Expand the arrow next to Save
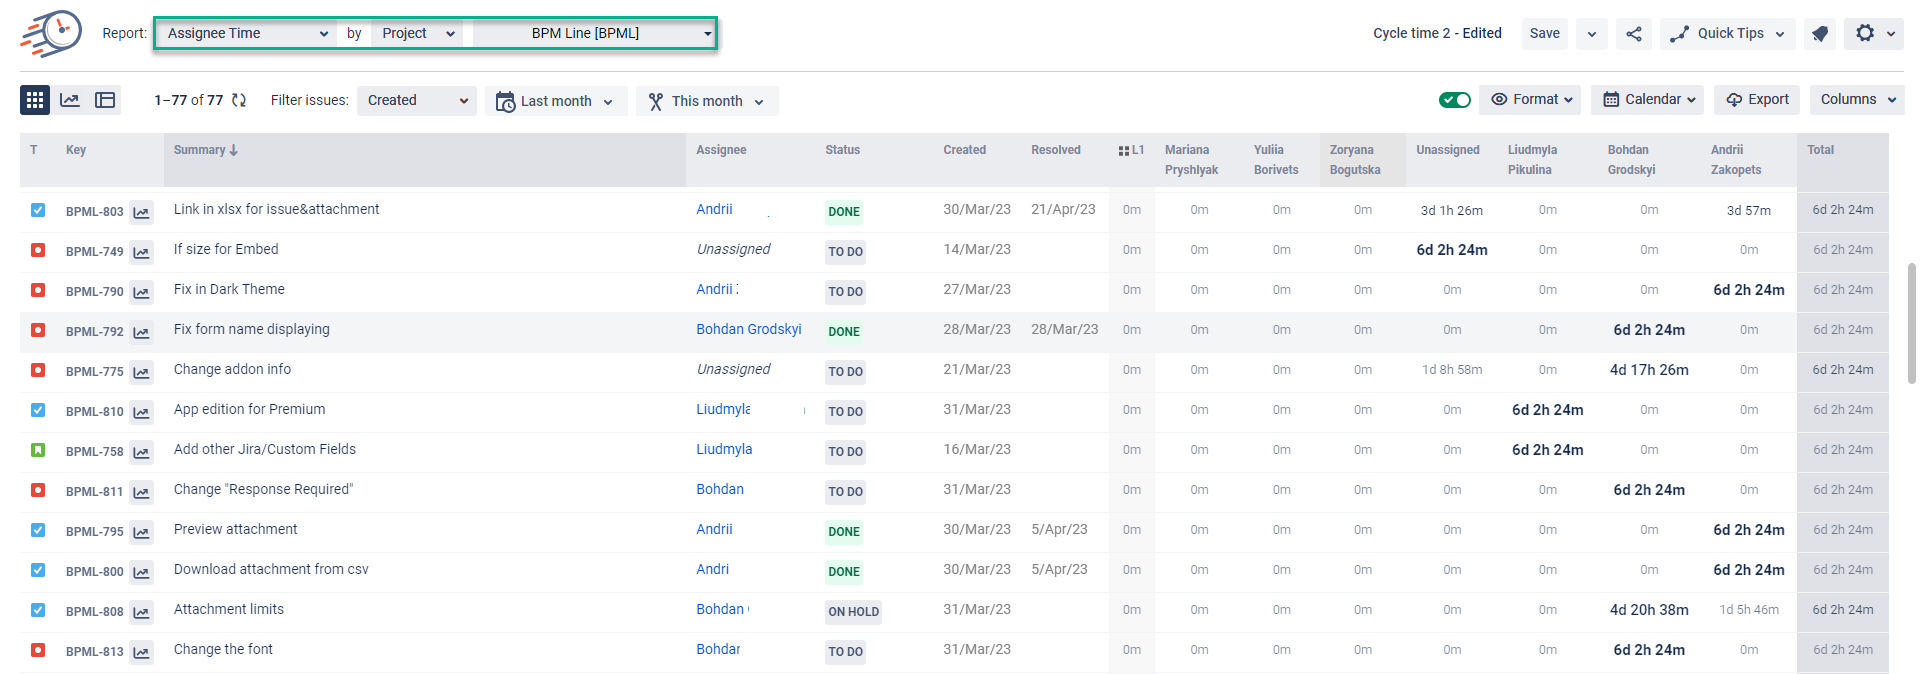This screenshot has width=1920, height=674. click(1592, 34)
